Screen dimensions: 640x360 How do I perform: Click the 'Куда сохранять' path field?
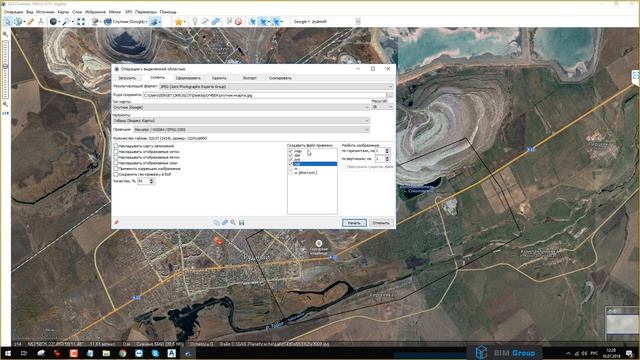click(x=264, y=95)
